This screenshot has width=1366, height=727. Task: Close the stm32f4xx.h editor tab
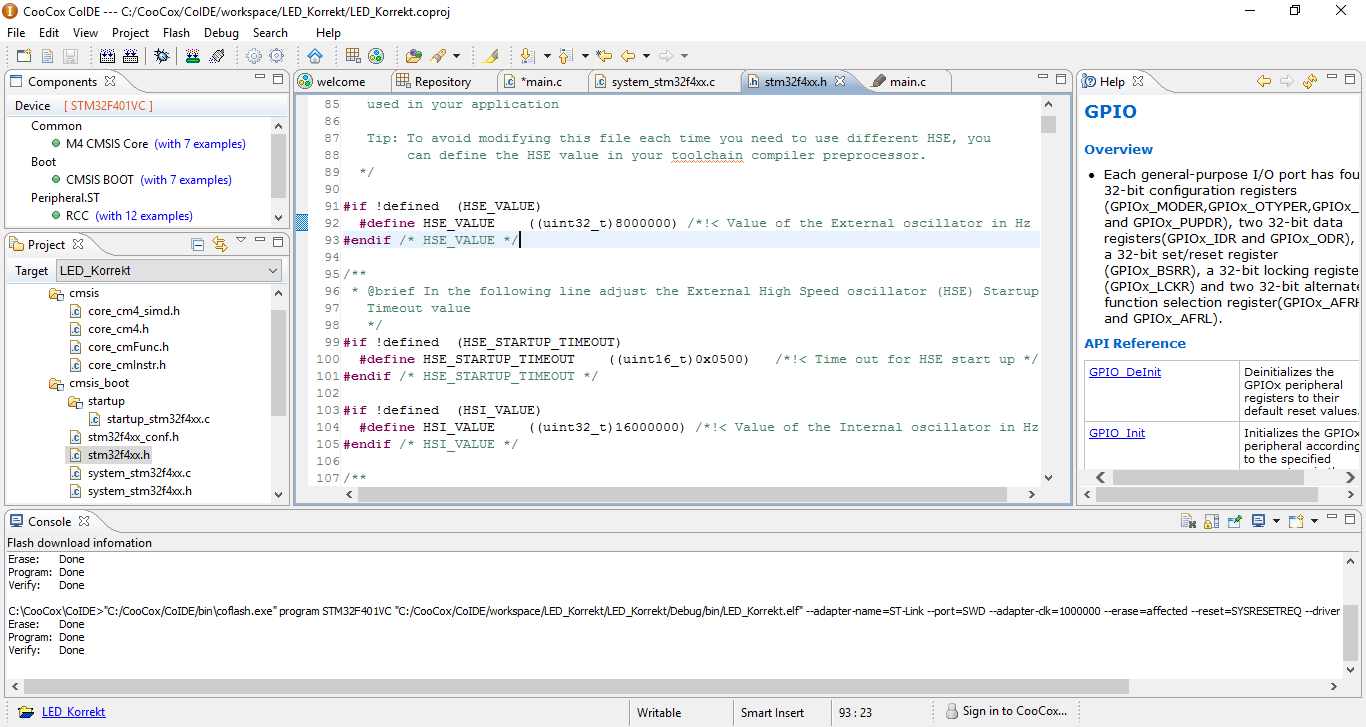[840, 82]
